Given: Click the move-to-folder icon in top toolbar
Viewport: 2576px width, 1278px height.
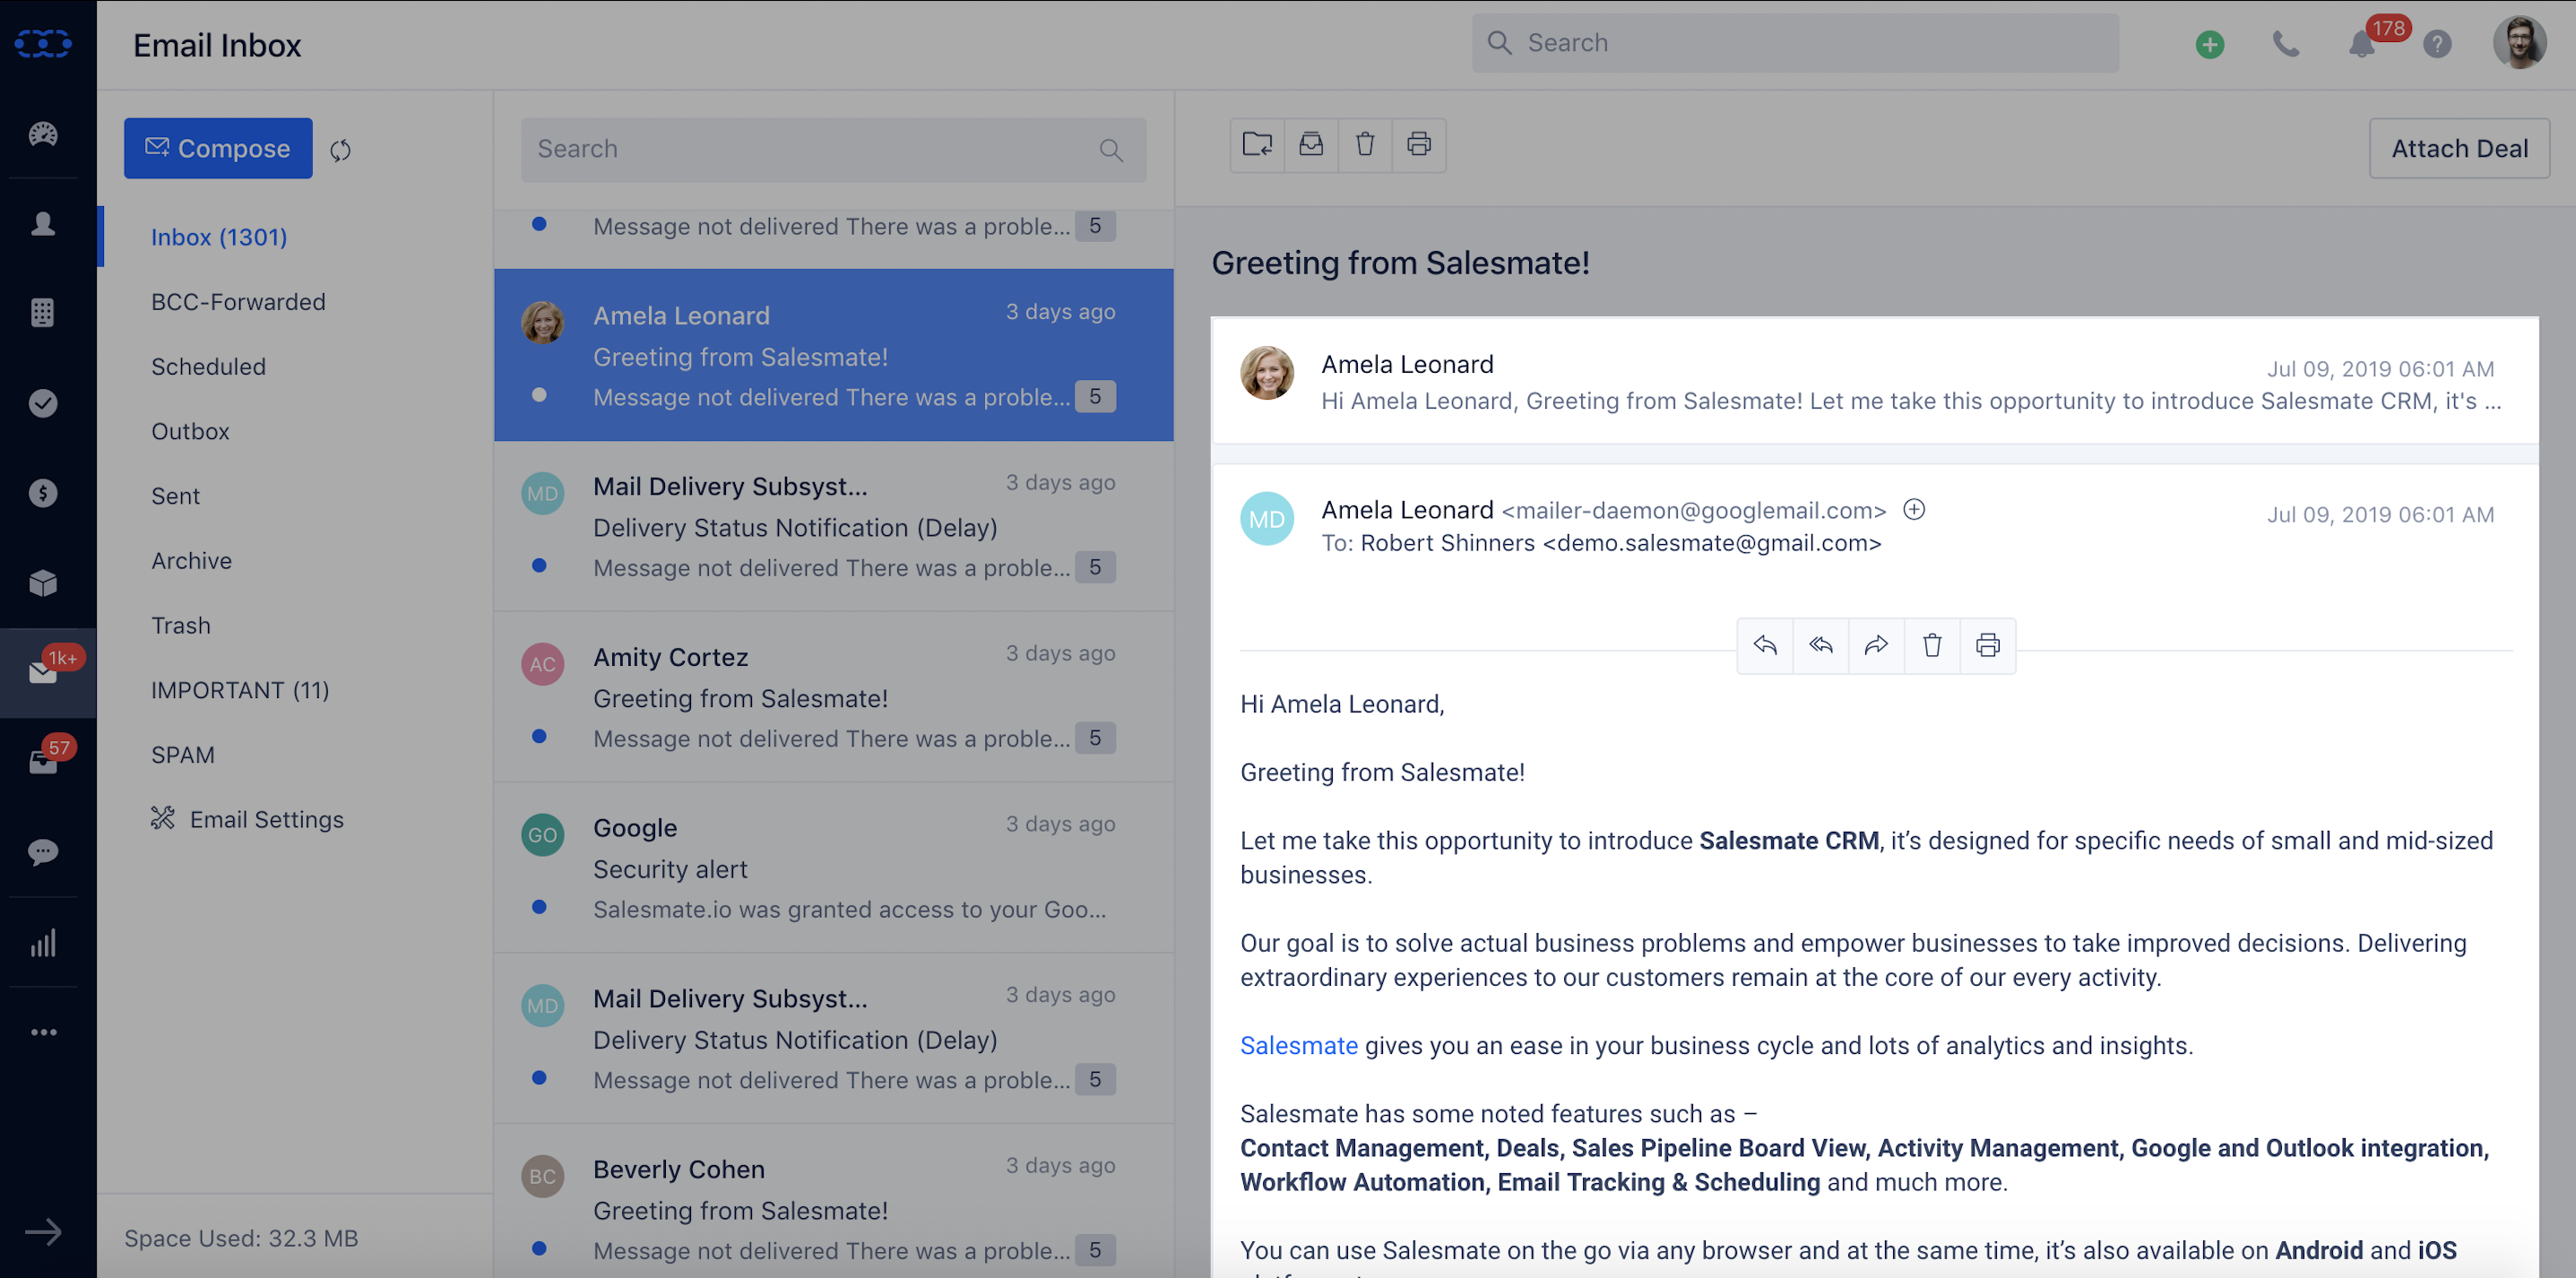Looking at the screenshot, I should click(x=1257, y=144).
